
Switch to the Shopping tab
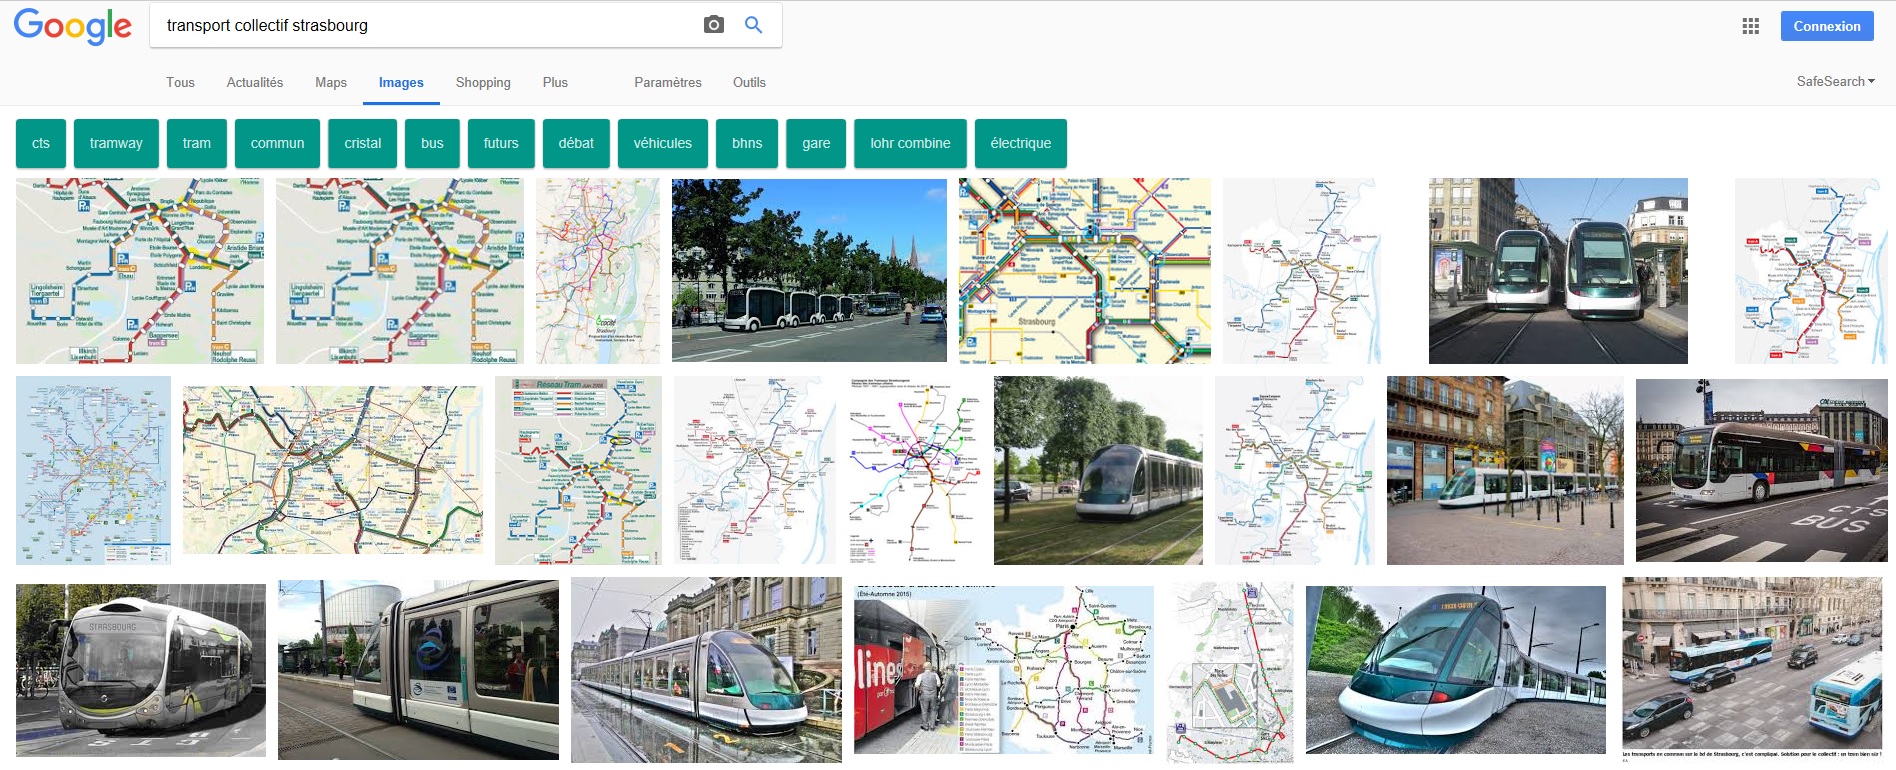coord(483,82)
